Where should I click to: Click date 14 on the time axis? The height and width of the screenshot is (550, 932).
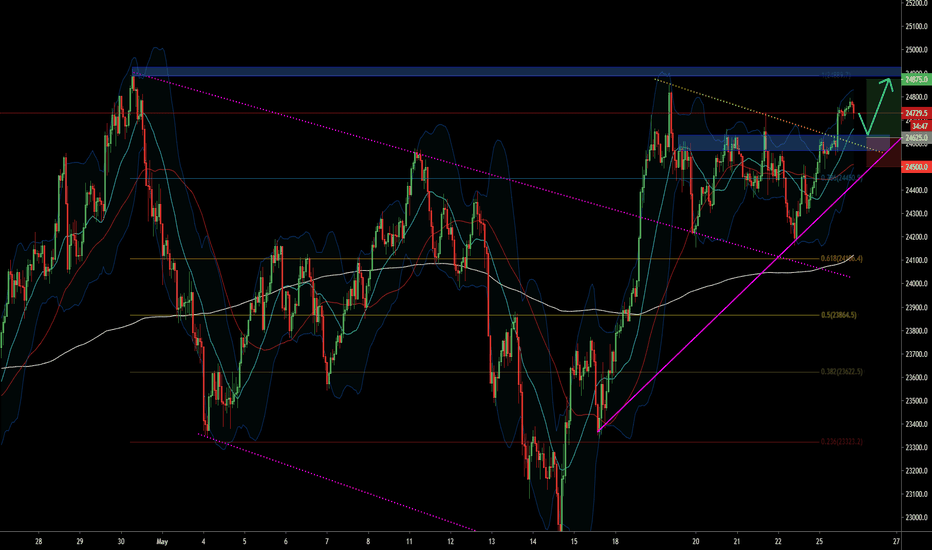[533, 542]
